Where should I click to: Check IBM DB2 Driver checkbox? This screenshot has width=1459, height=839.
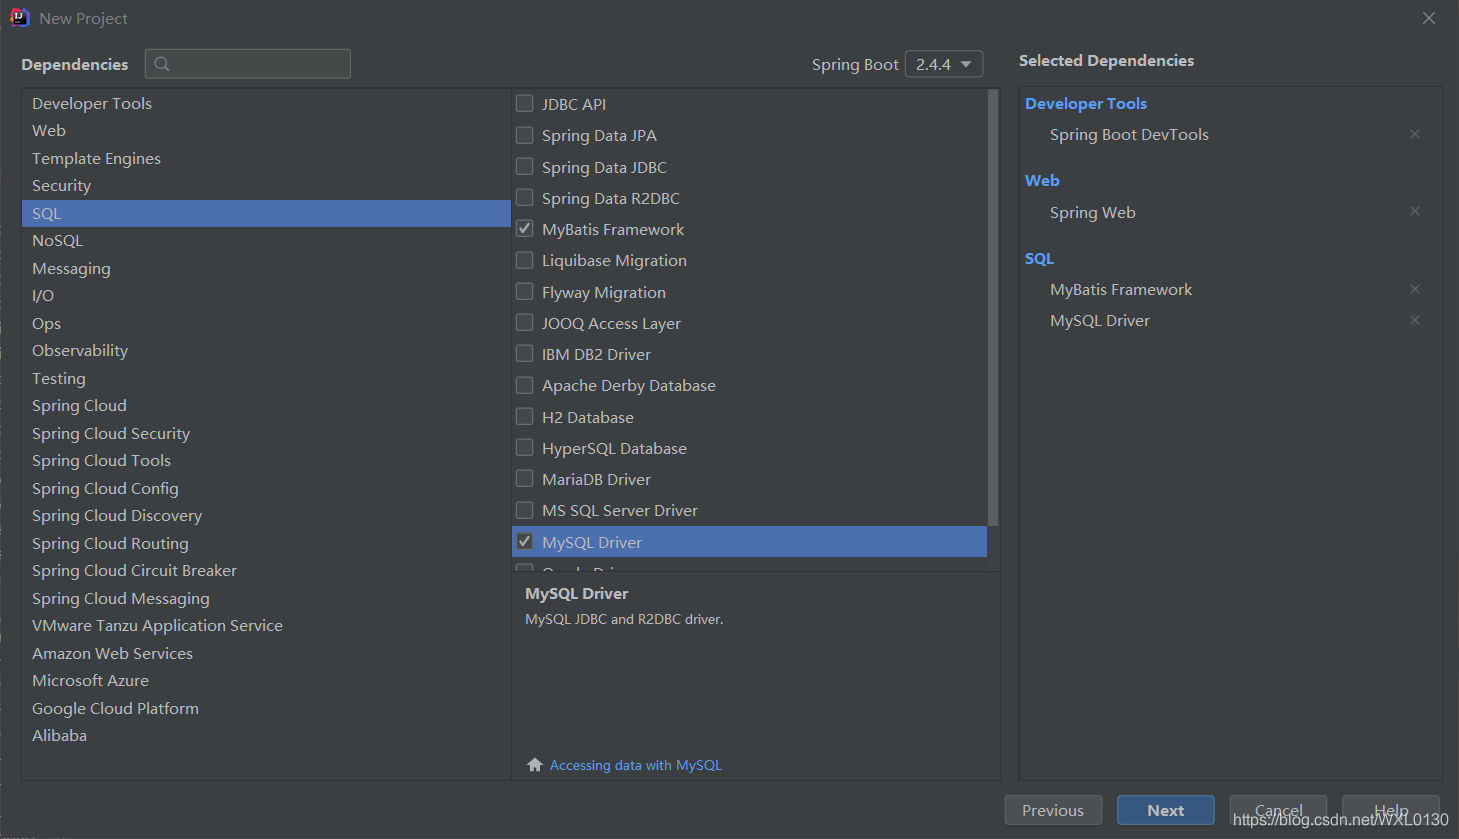524,353
